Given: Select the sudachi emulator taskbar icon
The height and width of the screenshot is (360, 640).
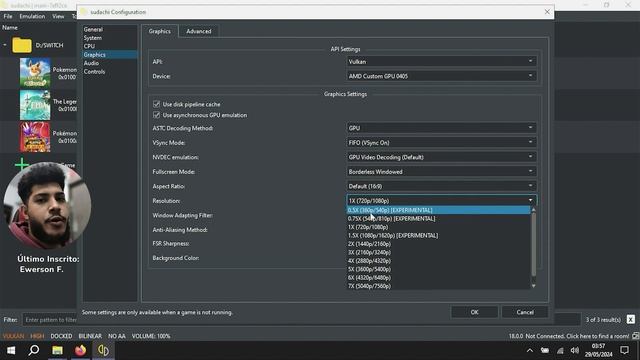Looking at the screenshot, I should pyautogui.click(x=103, y=350).
